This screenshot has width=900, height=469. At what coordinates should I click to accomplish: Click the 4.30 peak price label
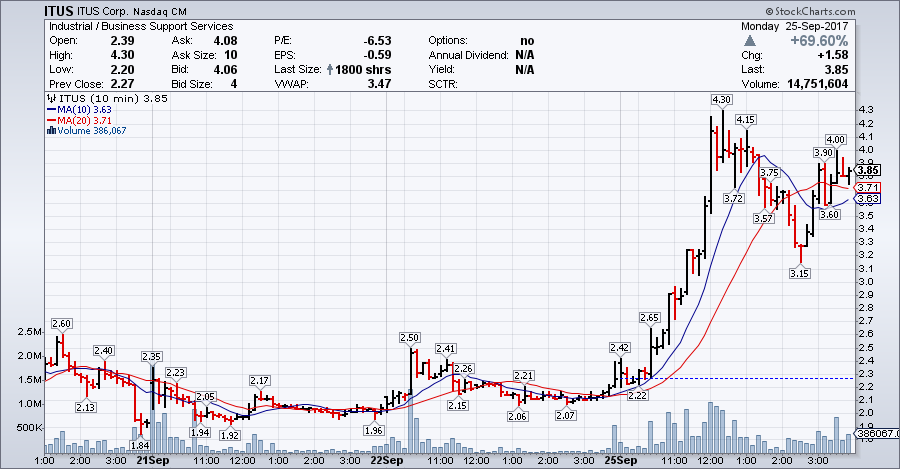(721, 100)
